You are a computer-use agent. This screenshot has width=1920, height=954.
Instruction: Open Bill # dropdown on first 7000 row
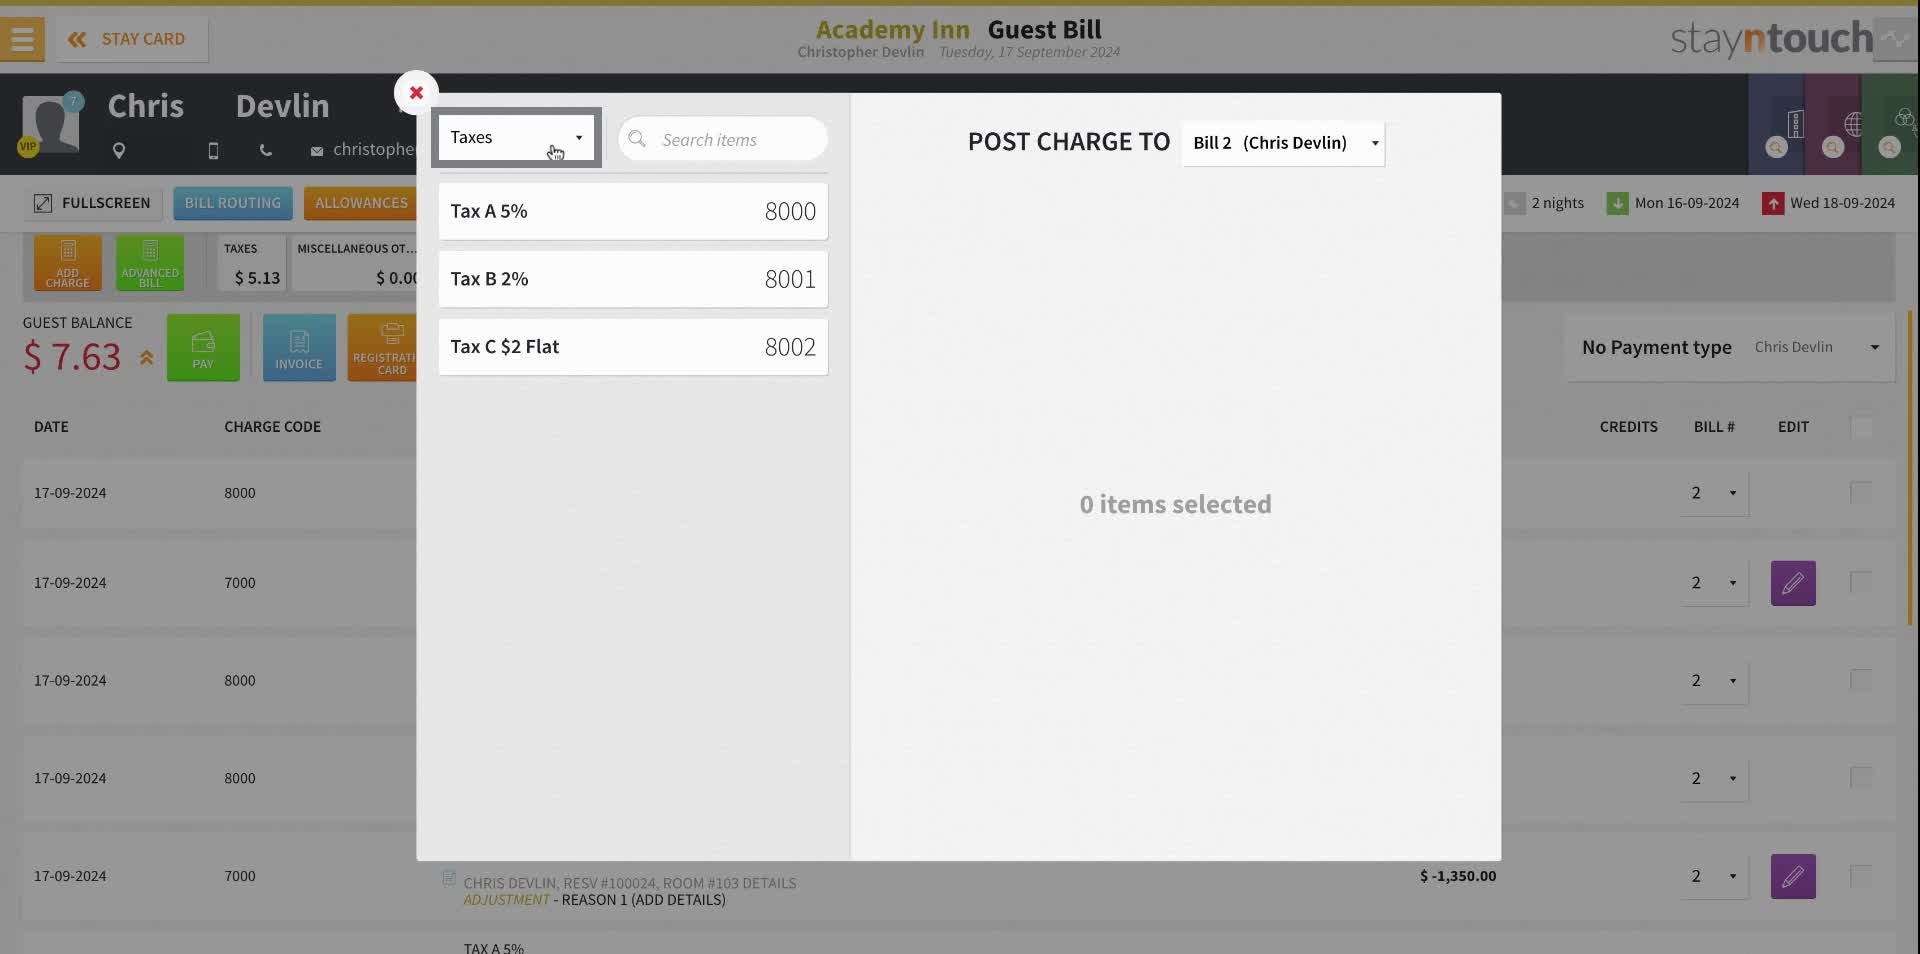point(1715,583)
